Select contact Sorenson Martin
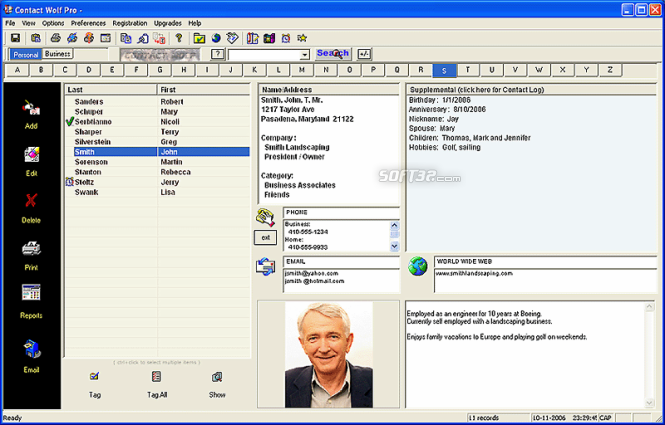 [x=157, y=162]
